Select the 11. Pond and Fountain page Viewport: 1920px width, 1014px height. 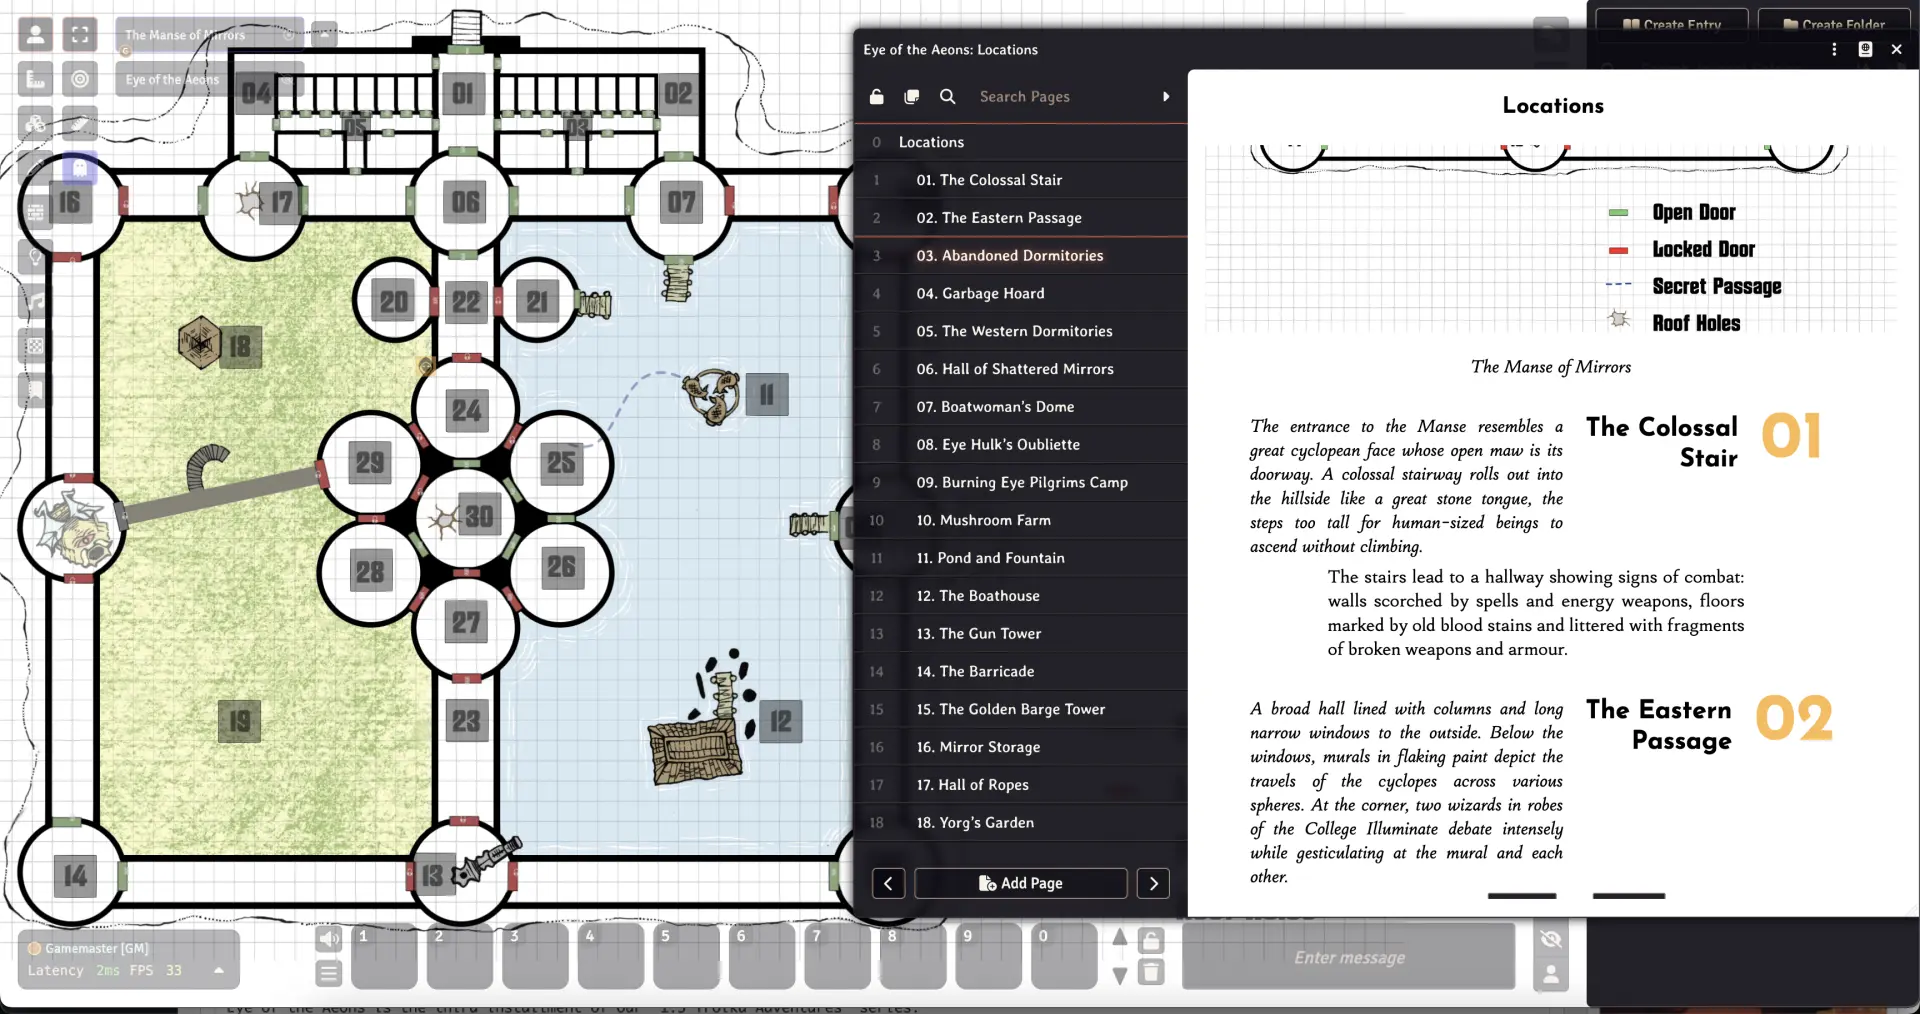click(990, 558)
